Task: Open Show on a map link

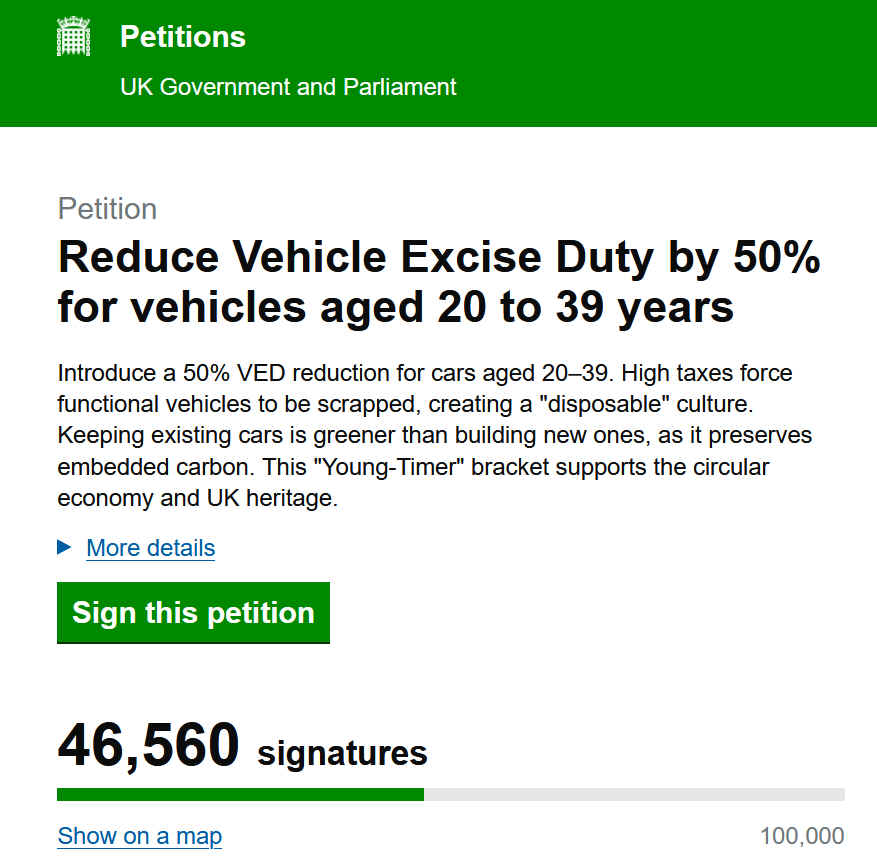Action: pyautogui.click(x=139, y=836)
